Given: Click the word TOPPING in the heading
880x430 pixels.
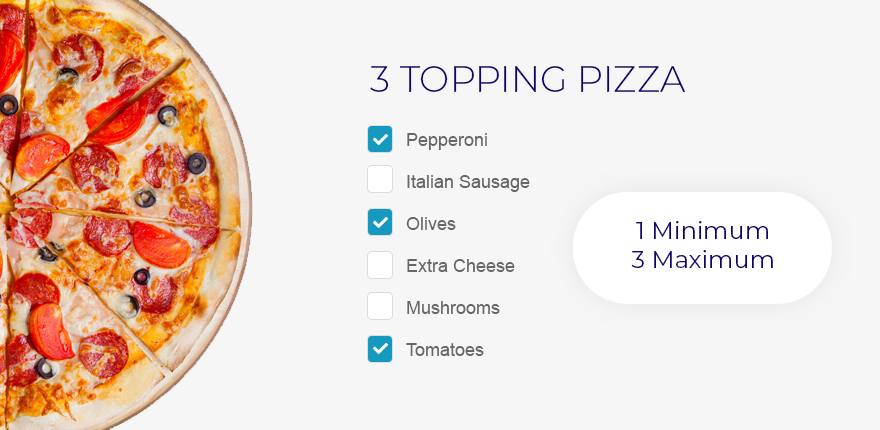Looking at the screenshot, I should pyautogui.click(x=484, y=79).
